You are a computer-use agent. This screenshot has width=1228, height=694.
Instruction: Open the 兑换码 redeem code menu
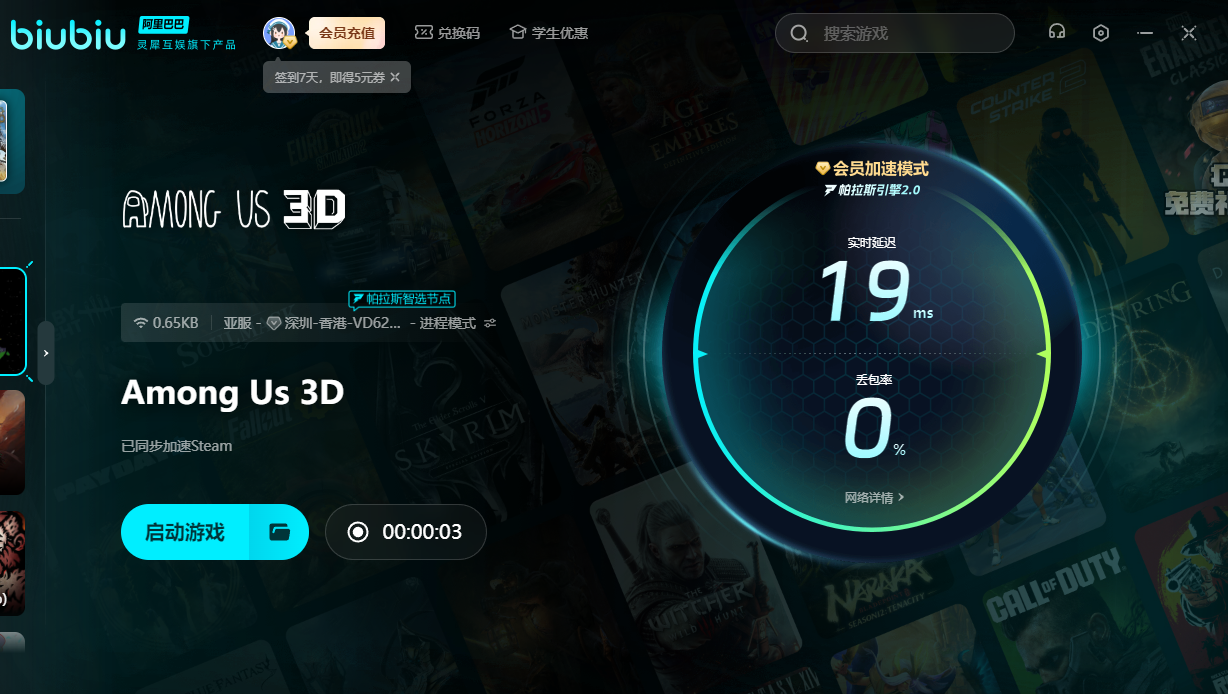point(447,33)
